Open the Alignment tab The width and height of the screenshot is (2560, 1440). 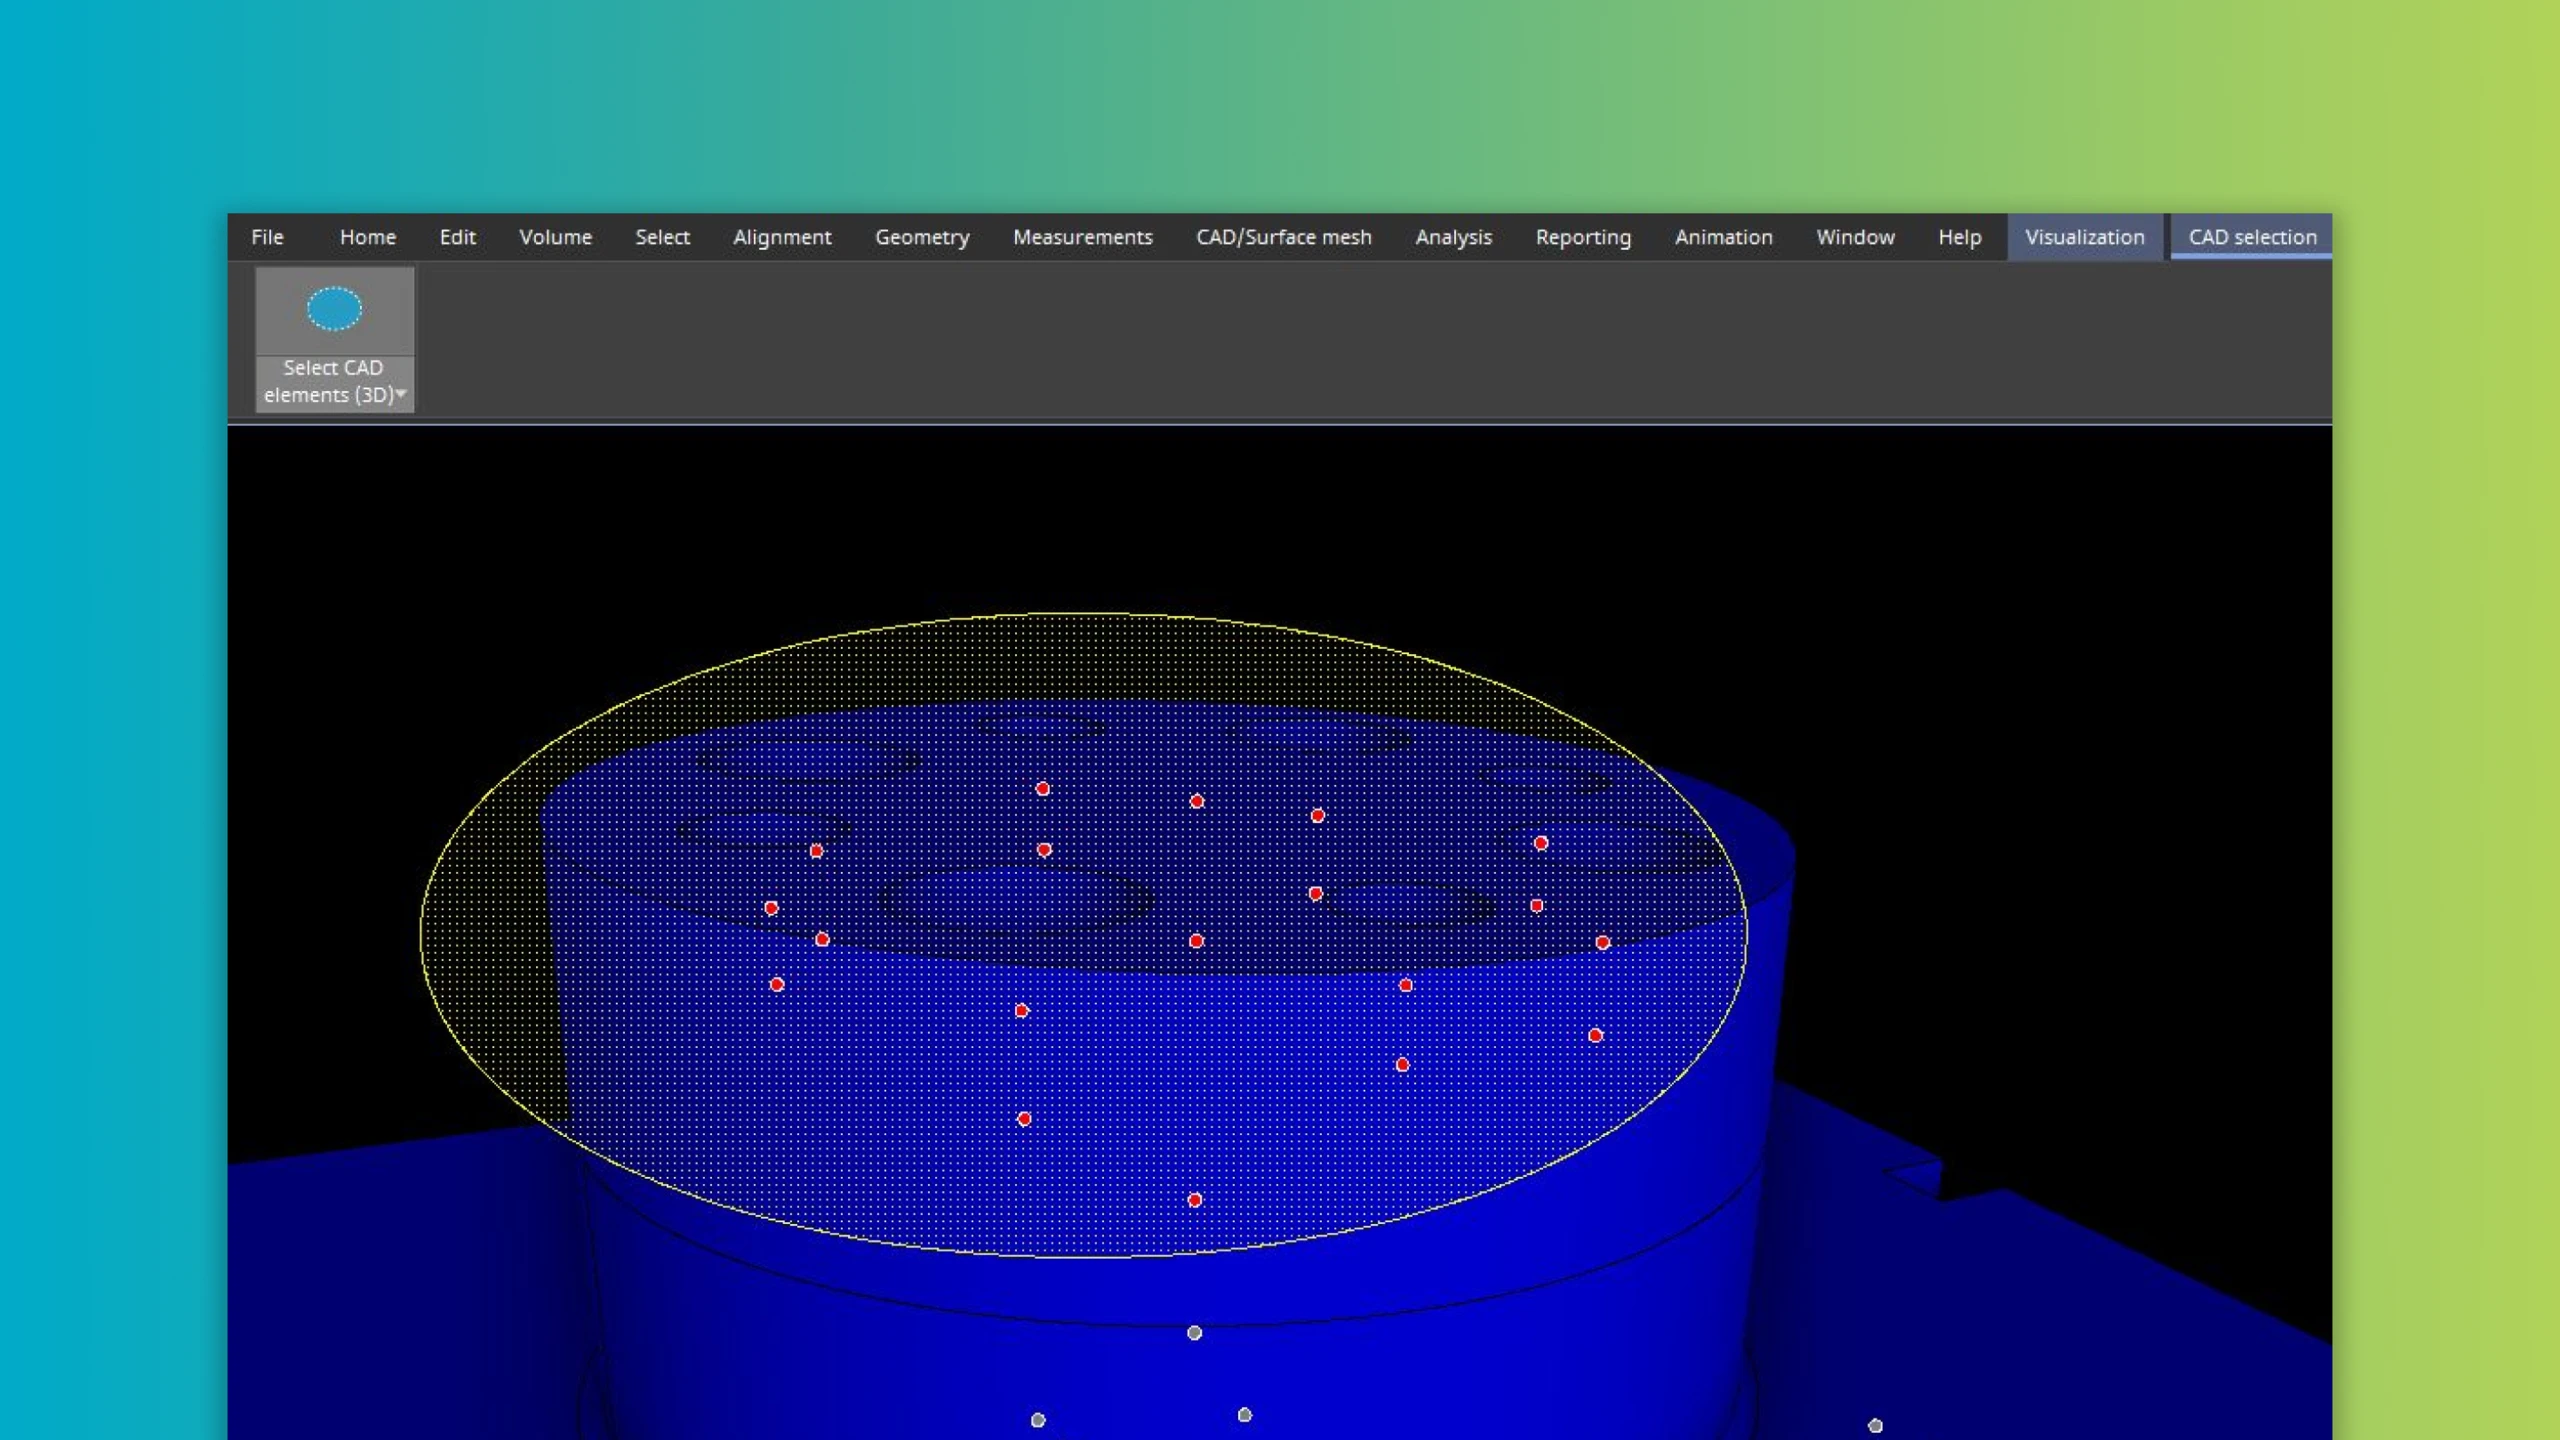pos(782,237)
